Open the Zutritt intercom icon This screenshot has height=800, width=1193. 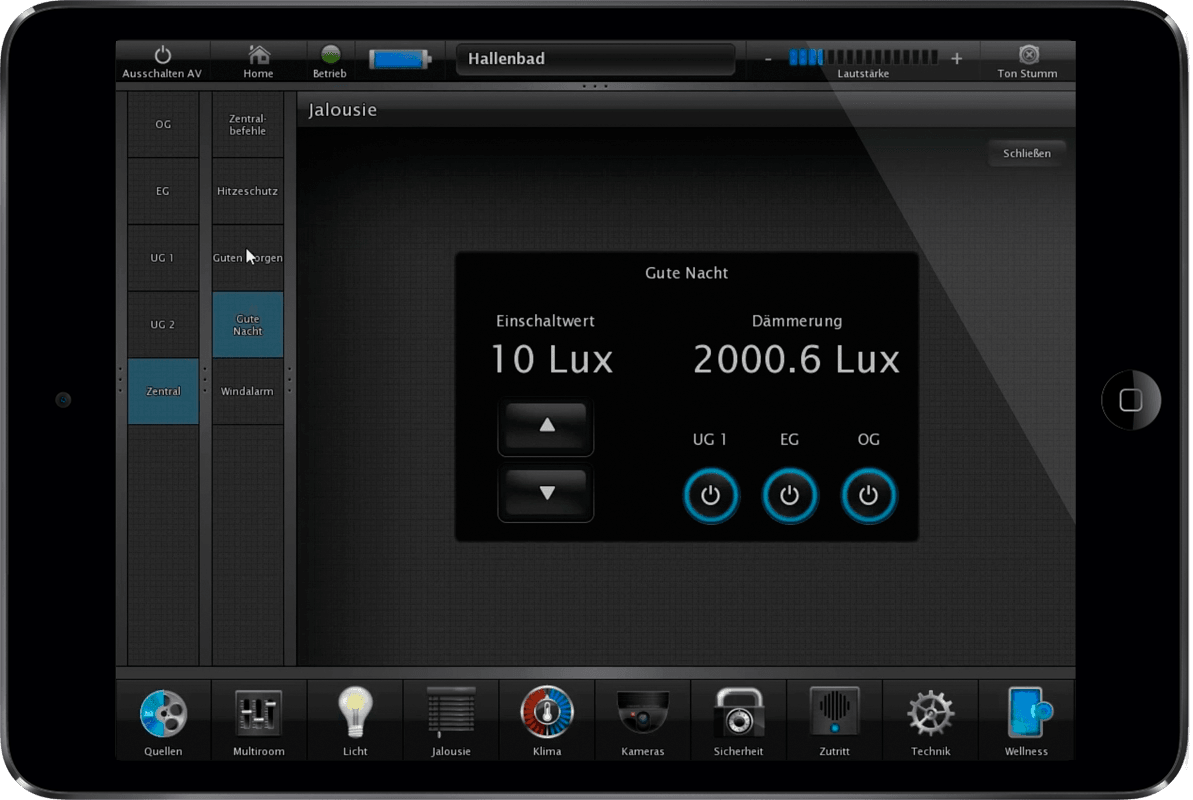click(834, 714)
